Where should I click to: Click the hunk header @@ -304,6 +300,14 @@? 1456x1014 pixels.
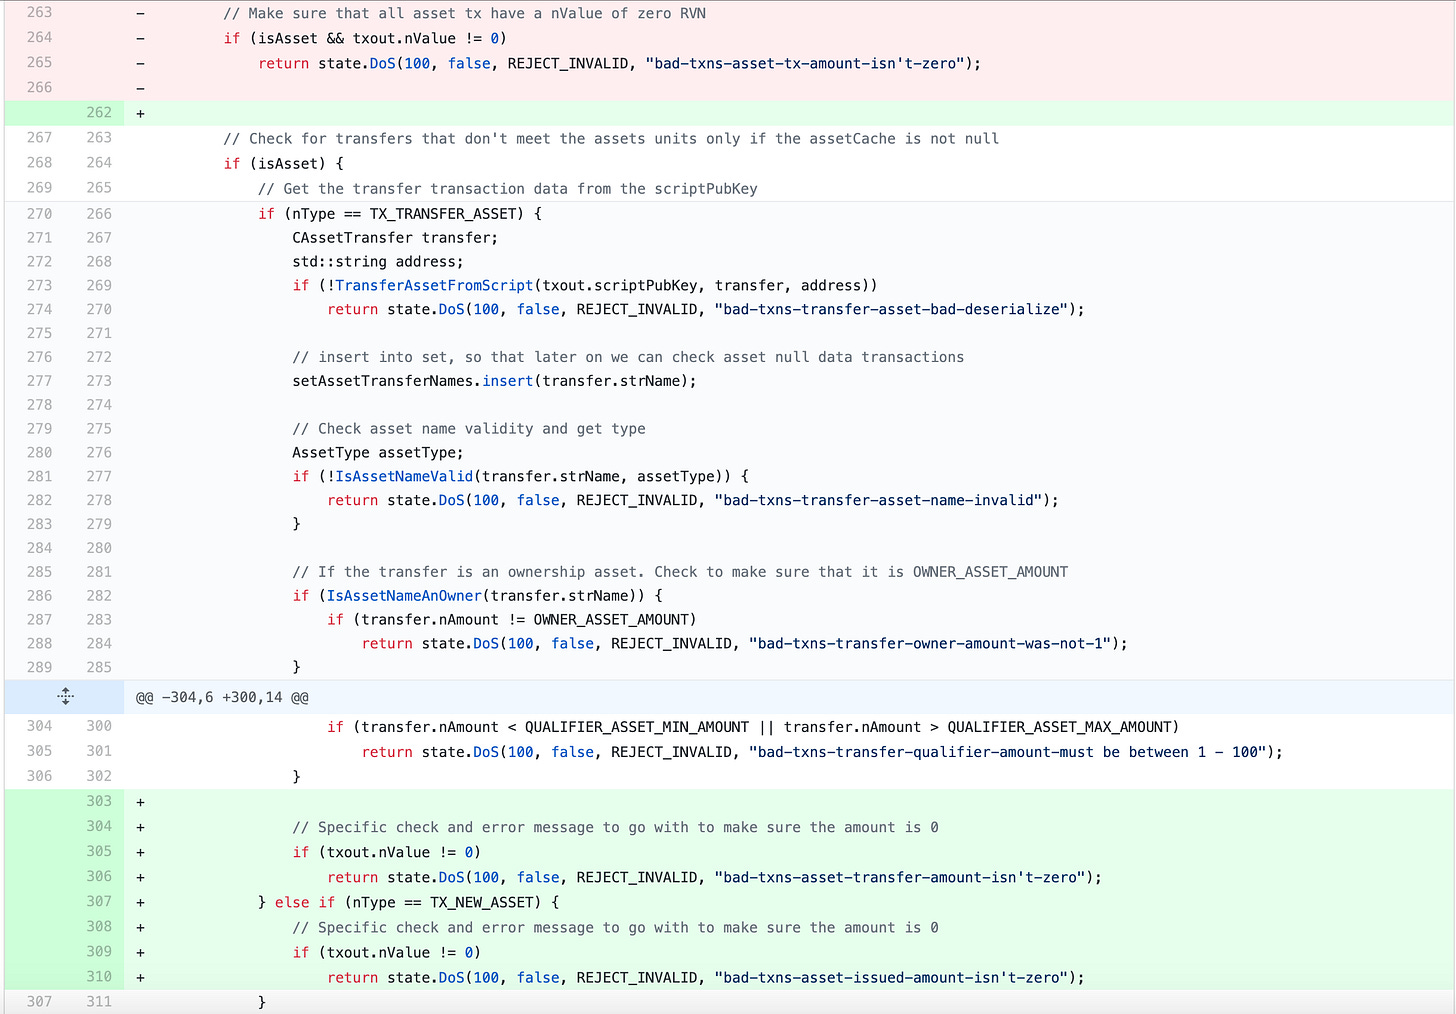[x=222, y=697]
